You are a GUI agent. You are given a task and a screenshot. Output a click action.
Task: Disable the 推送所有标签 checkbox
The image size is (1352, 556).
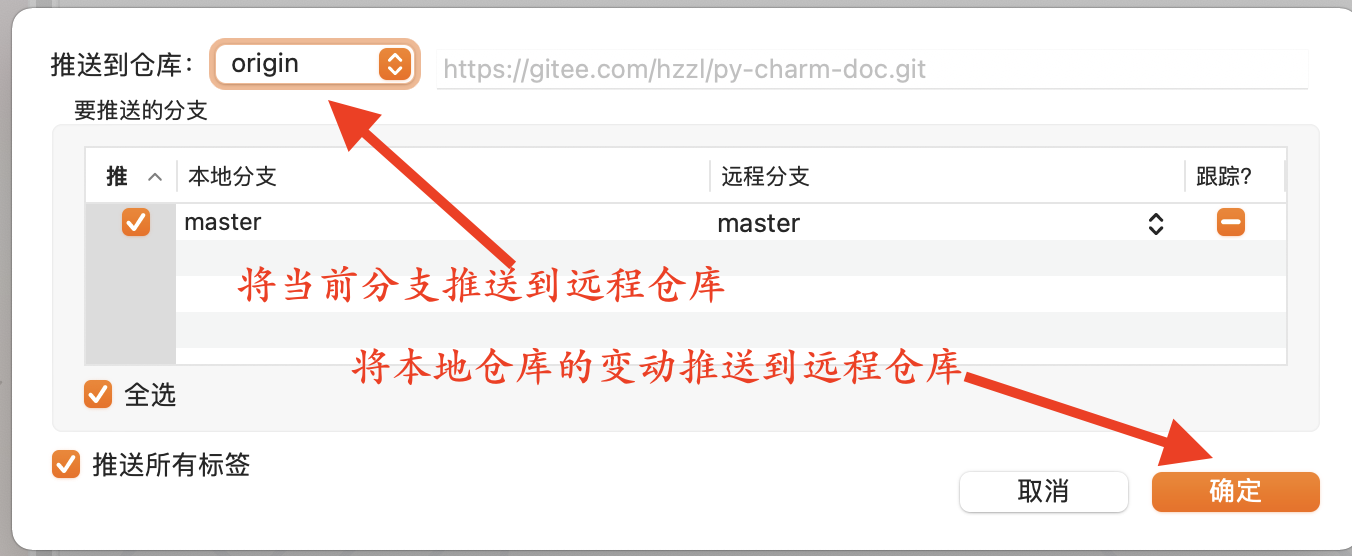coord(66,464)
